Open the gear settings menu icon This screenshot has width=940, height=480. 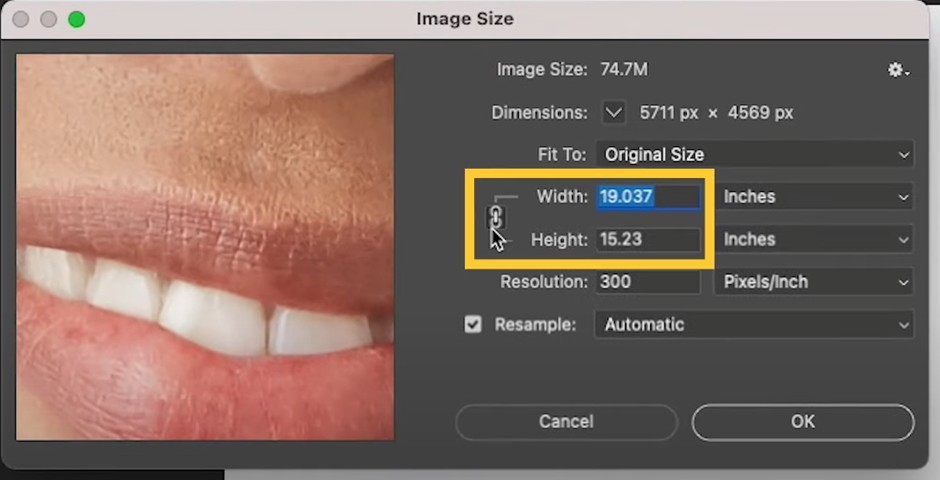pos(898,71)
